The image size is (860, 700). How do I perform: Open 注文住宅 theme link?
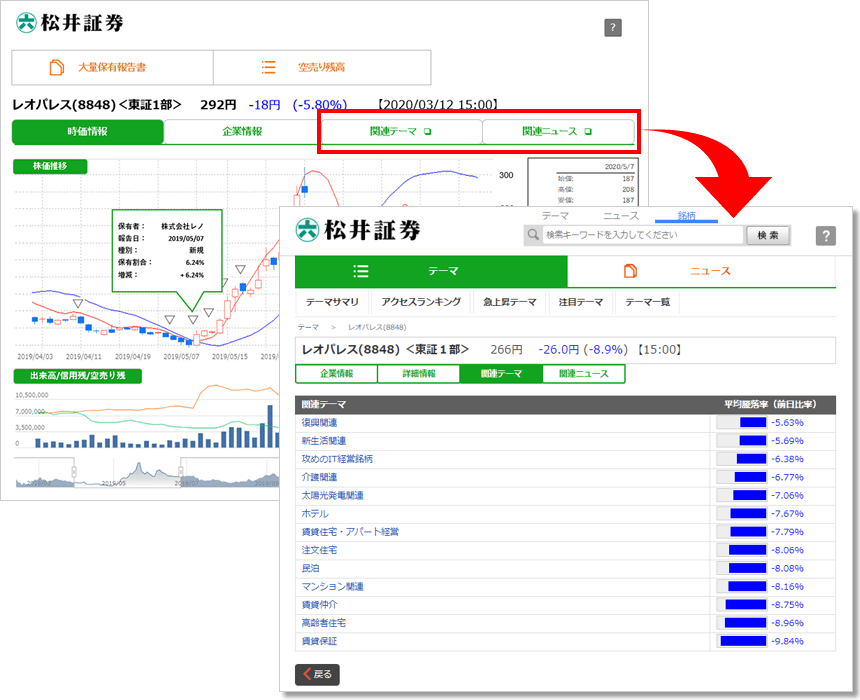(x=319, y=550)
